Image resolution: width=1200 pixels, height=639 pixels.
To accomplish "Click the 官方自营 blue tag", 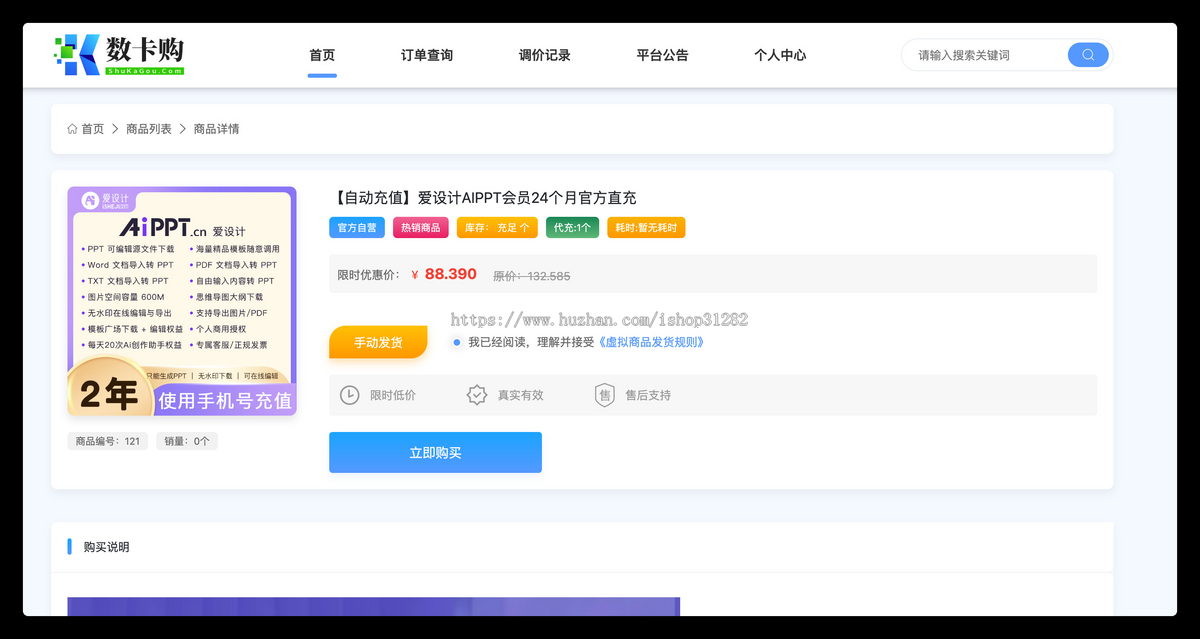I will (357, 228).
